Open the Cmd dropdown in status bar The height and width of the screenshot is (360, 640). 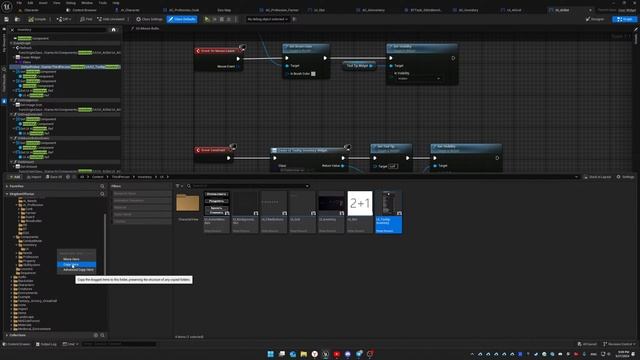[x=70, y=344]
